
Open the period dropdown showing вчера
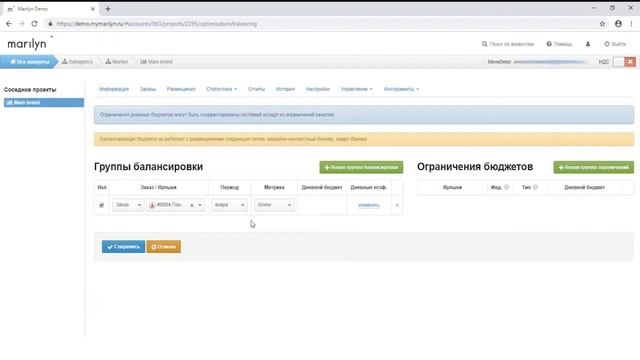click(x=229, y=205)
